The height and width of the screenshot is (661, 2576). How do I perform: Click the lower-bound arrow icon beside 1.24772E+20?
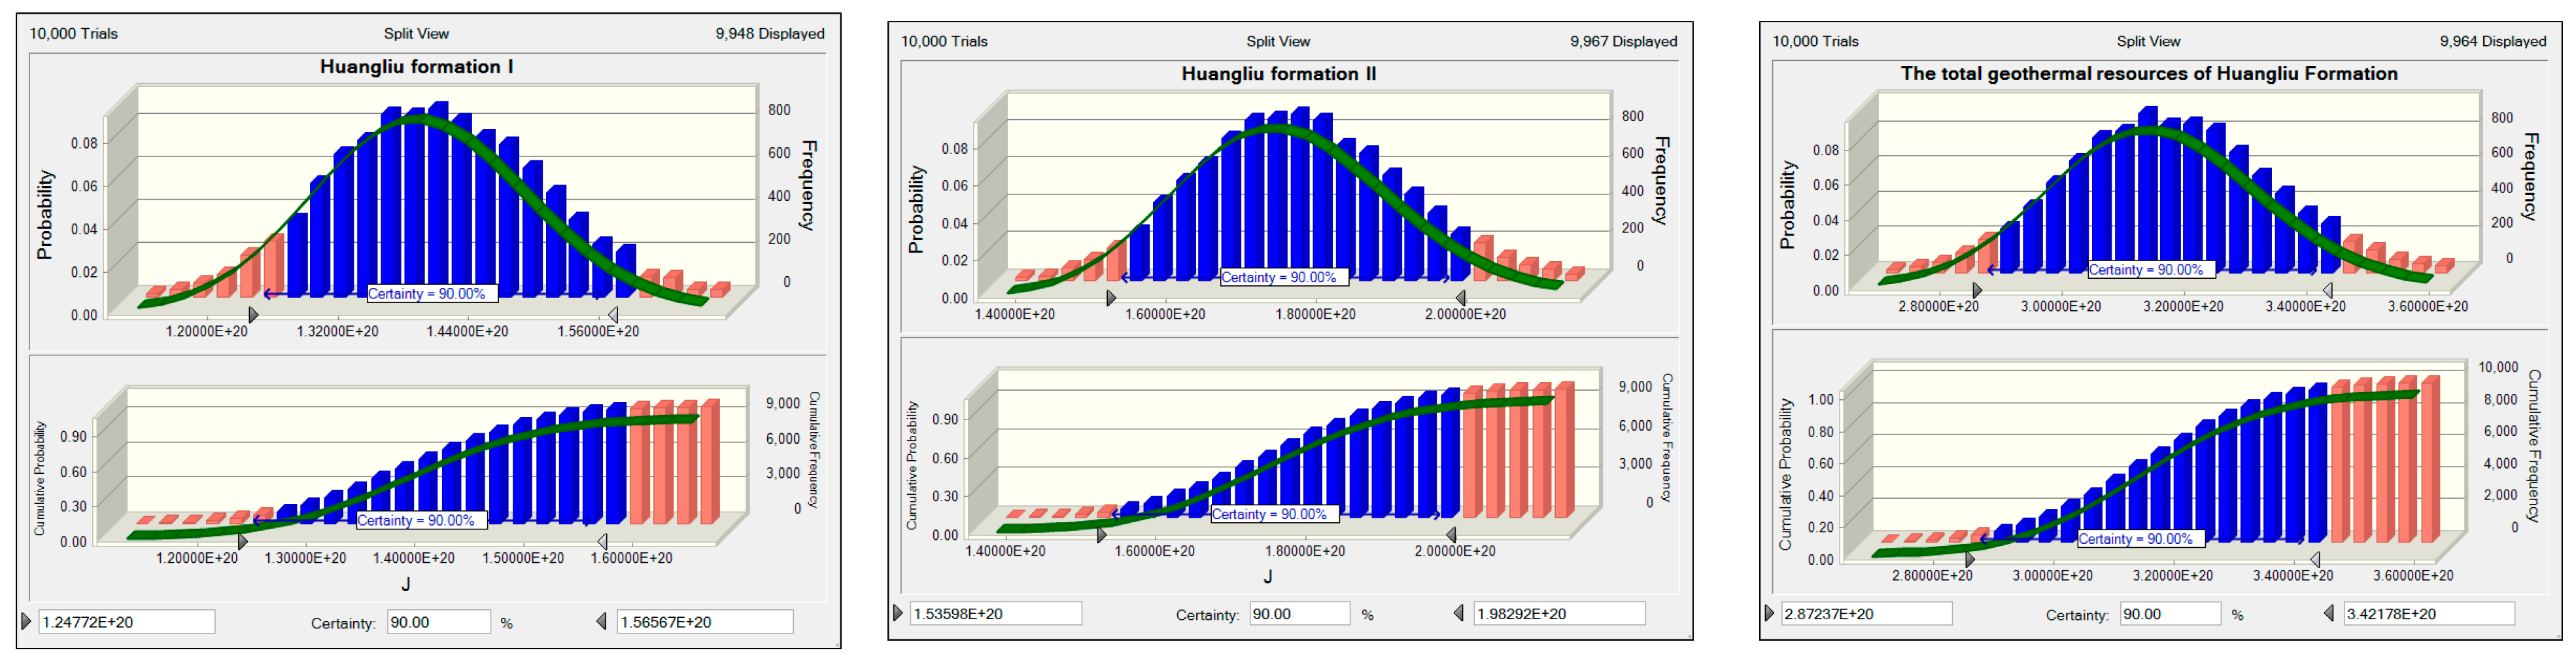(26, 622)
